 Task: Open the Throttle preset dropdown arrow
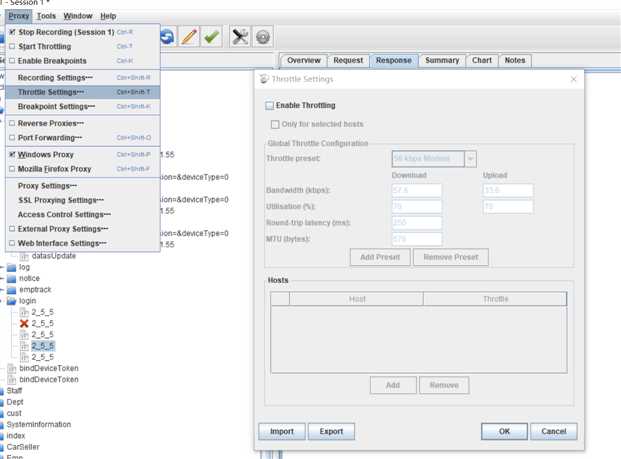[471, 159]
